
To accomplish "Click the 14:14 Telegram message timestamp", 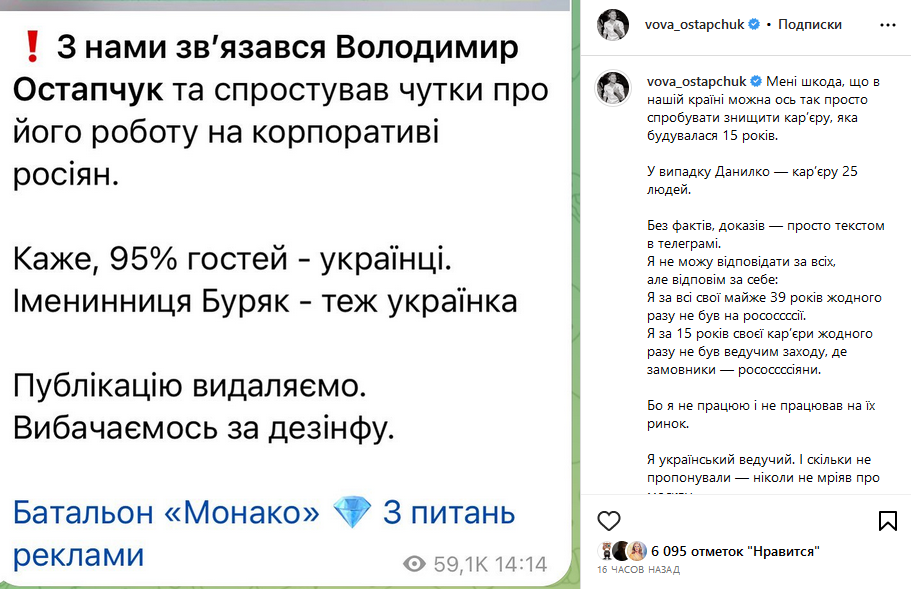I will (521, 563).
